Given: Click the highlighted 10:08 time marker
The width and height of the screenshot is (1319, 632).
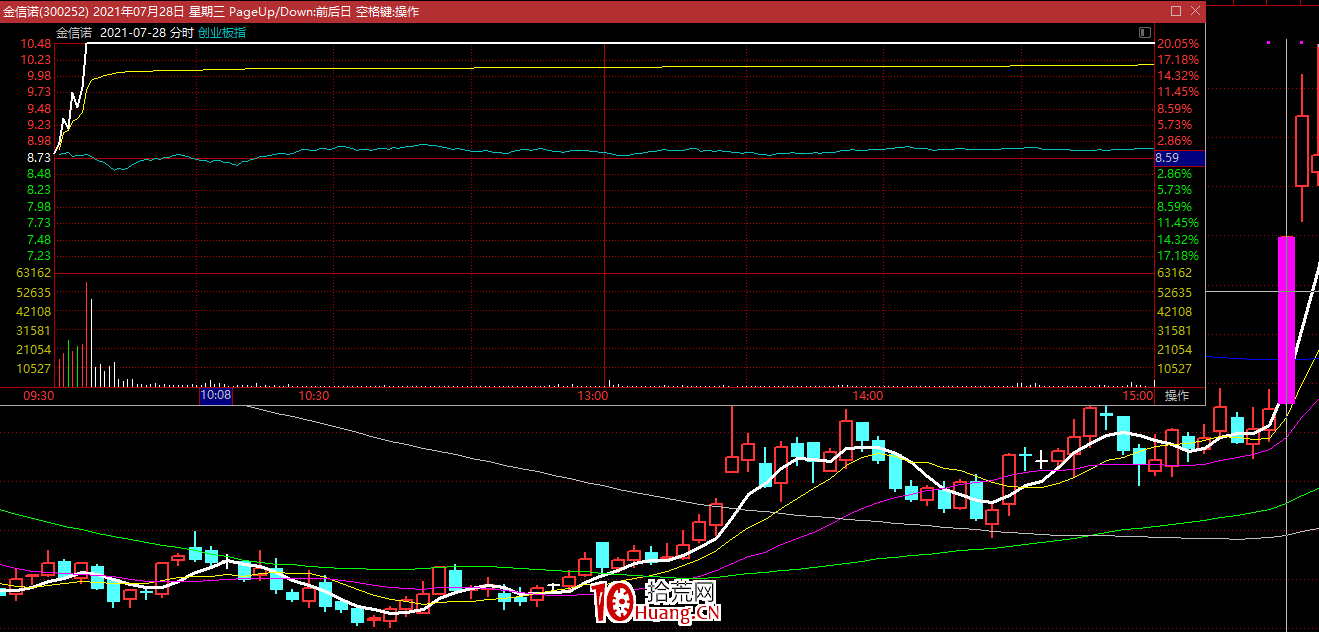Looking at the screenshot, I should [216, 395].
